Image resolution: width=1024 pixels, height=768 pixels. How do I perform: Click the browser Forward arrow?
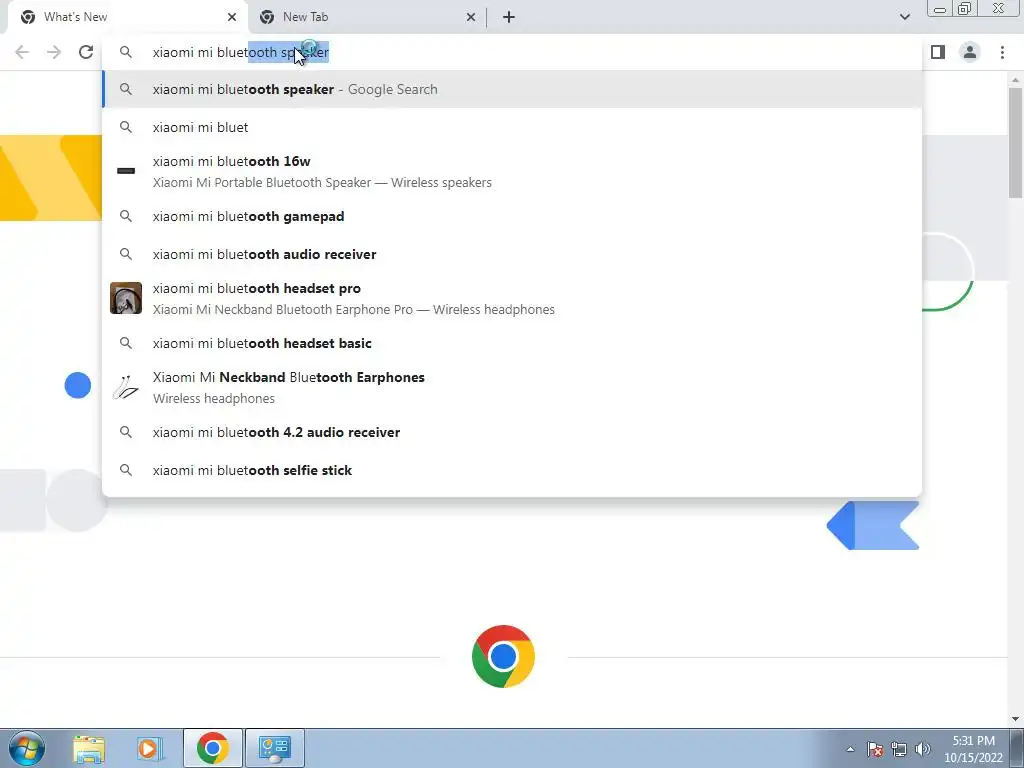point(54,52)
